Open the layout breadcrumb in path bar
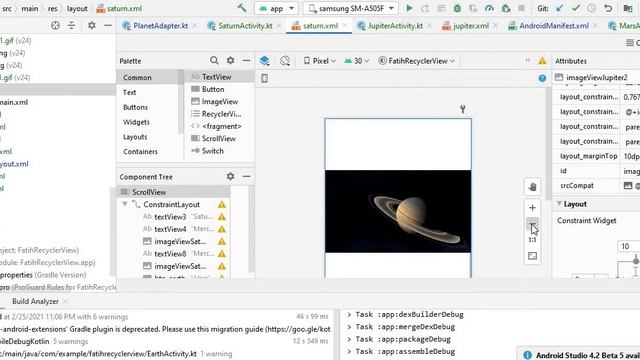640x360 pixels. point(77,8)
